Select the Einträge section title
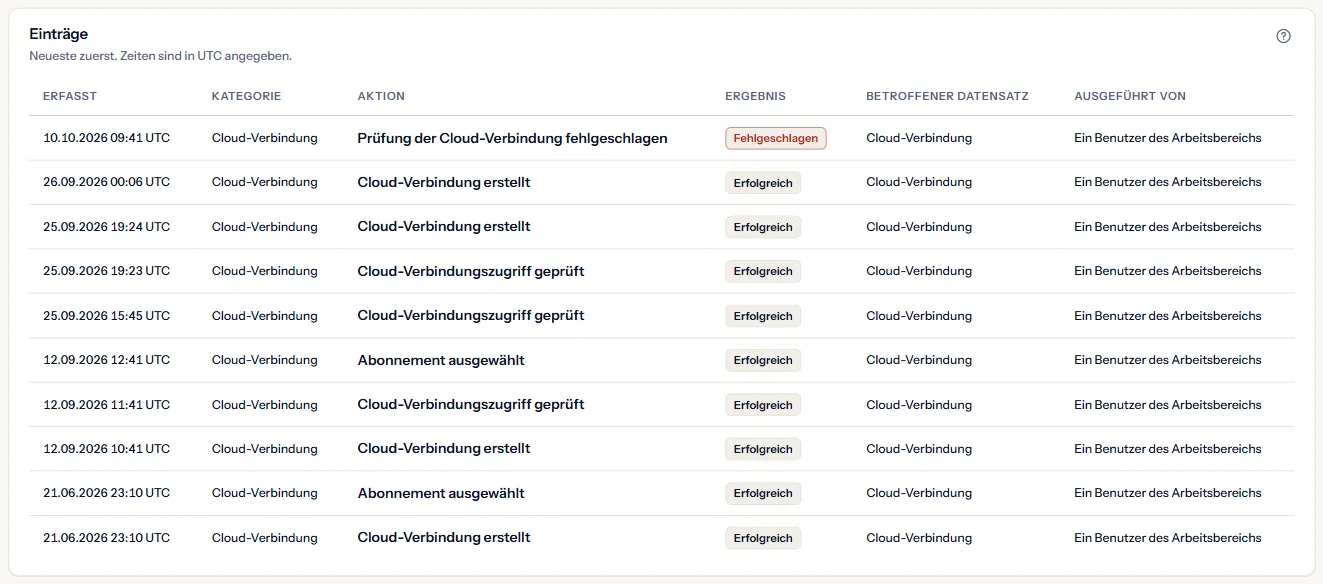The height and width of the screenshot is (584, 1323). click(x=58, y=34)
